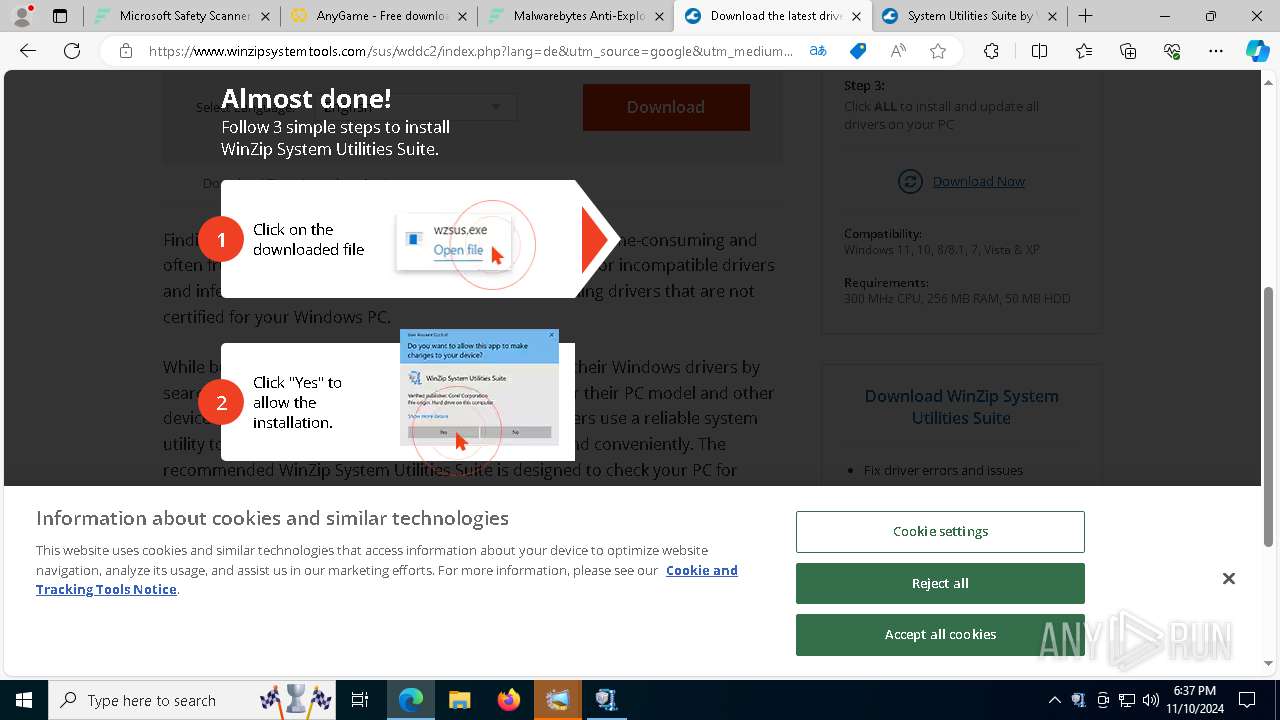Click the Download WinZip System Utilities Suite heading
Screen dimensions: 1280x720
point(961,407)
